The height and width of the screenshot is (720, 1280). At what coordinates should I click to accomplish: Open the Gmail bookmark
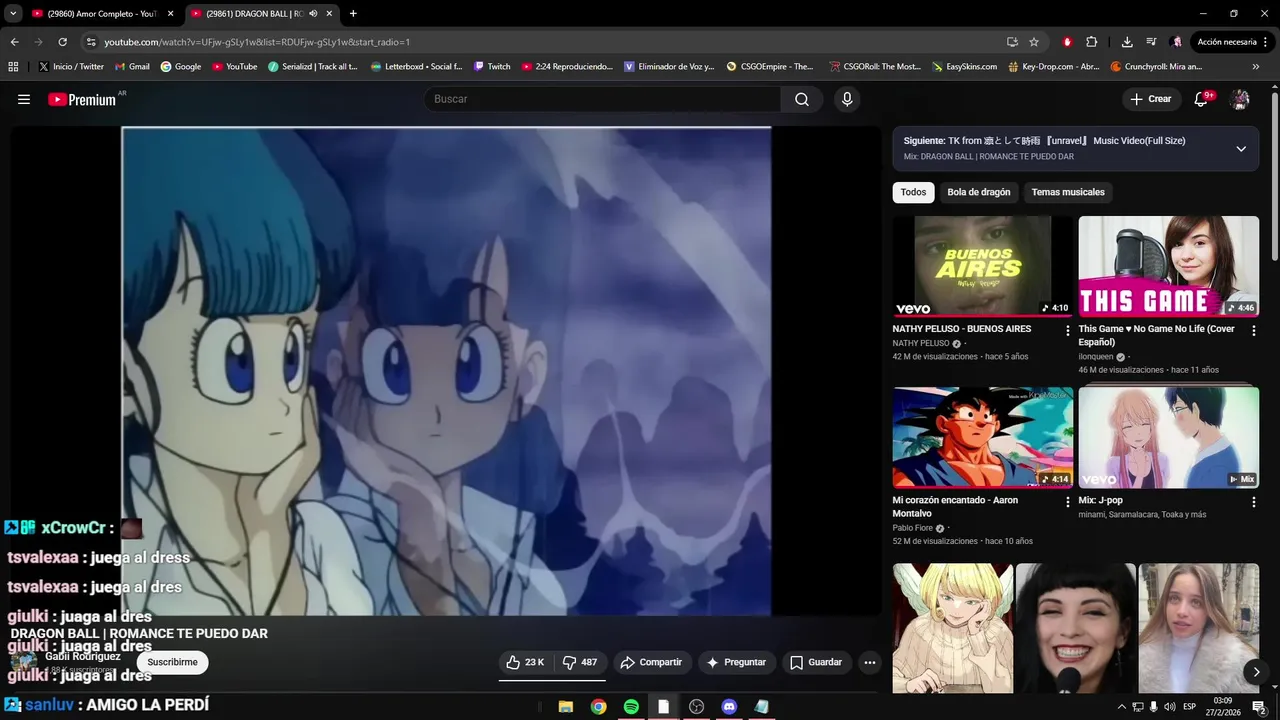coord(132,66)
